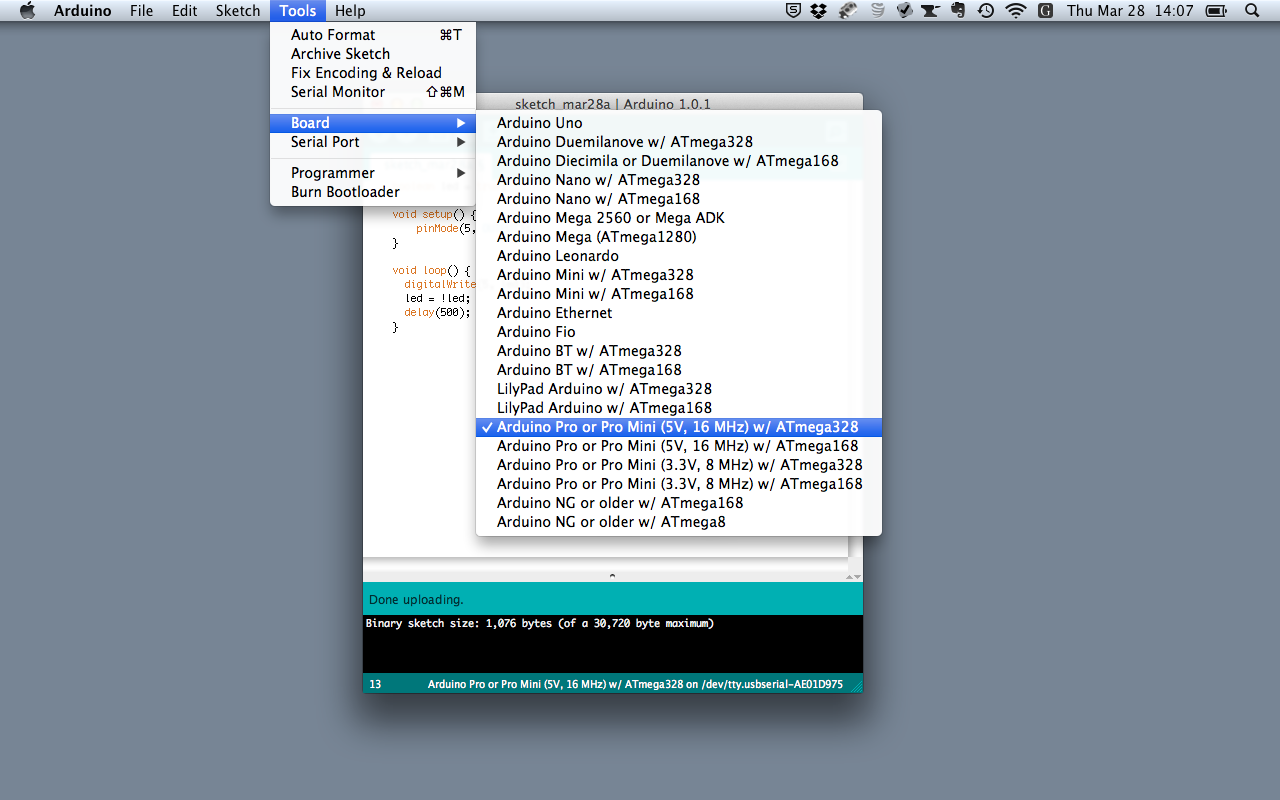
Task: Select Arduino Diecimila or Duemilanove w/ ATmega168
Action: pyautogui.click(x=679, y=161)
